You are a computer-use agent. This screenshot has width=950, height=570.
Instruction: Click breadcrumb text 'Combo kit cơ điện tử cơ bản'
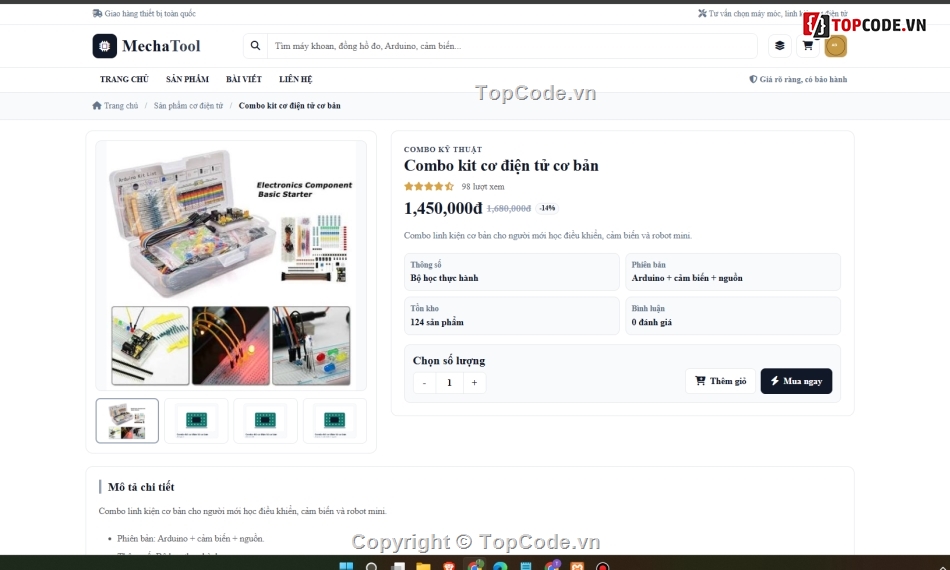(290, 105)
